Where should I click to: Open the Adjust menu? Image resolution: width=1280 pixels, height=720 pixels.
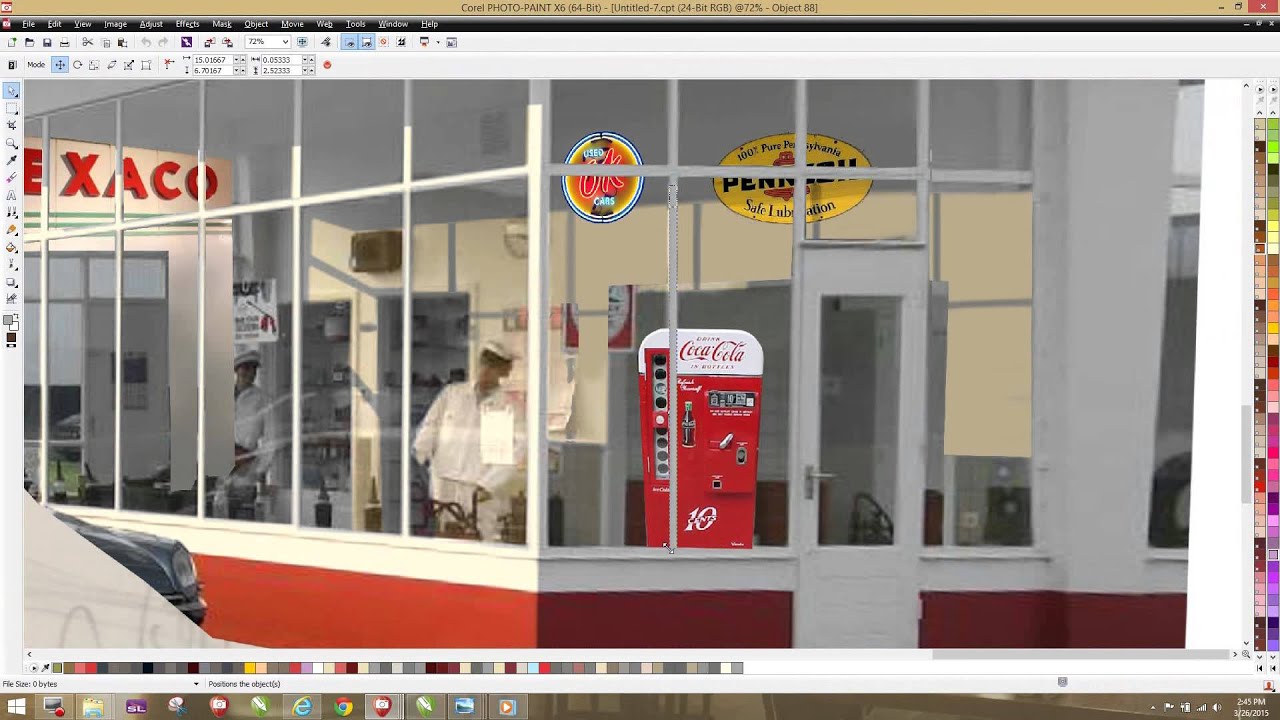coord(151,24)
